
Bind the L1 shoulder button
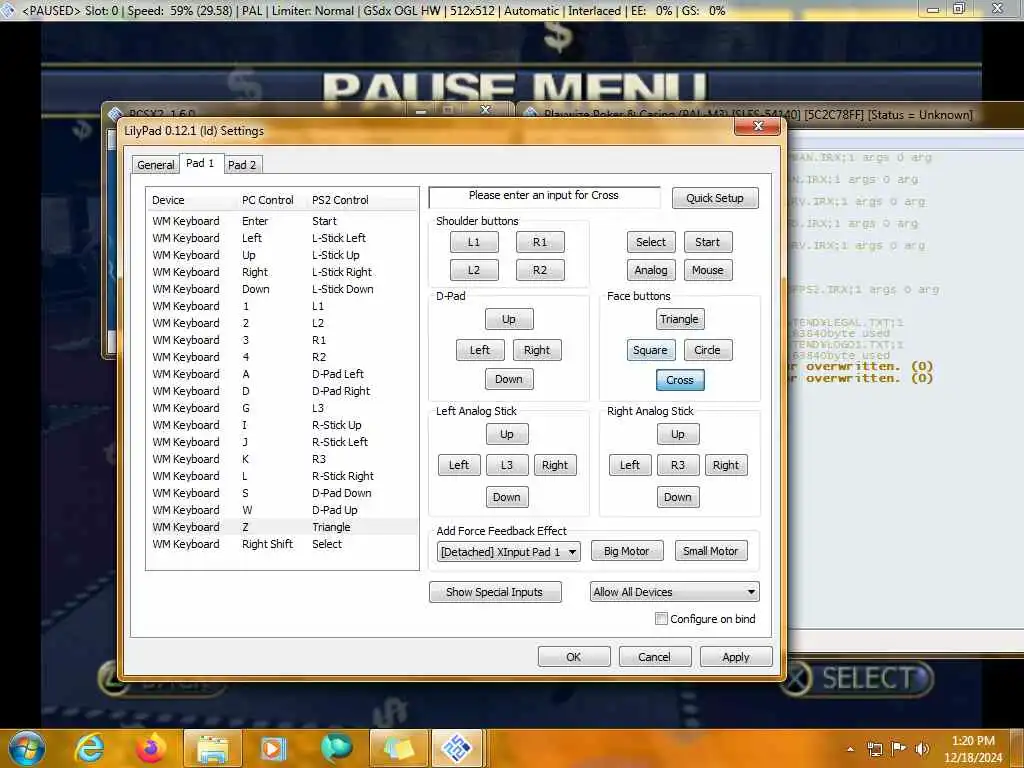[474, 242]
